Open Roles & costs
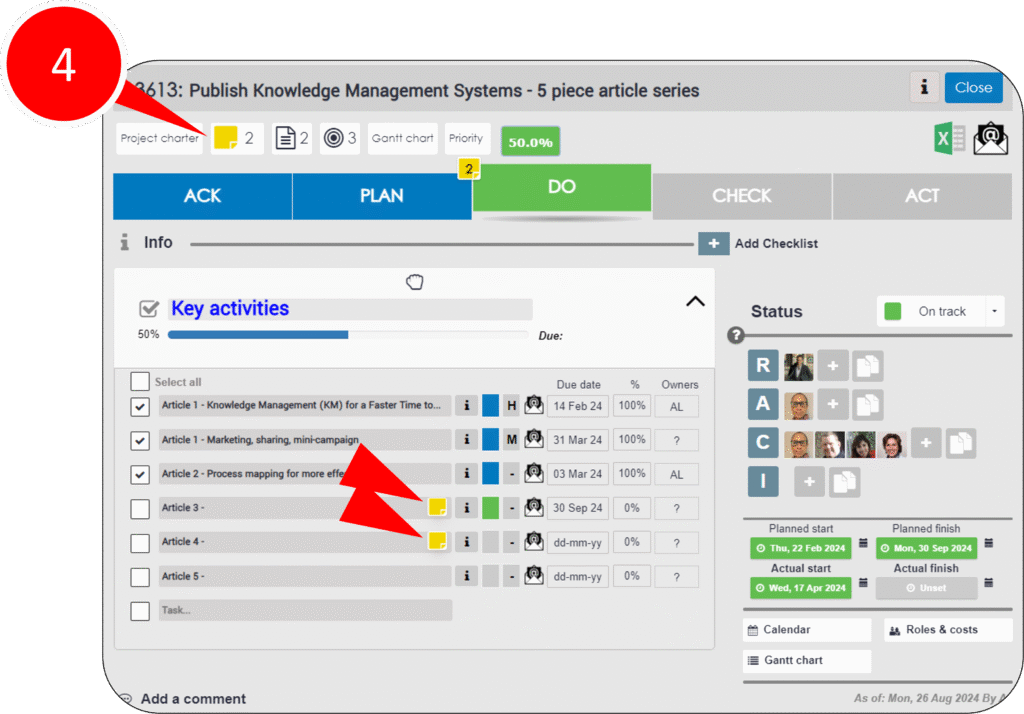 coord(947,630)
